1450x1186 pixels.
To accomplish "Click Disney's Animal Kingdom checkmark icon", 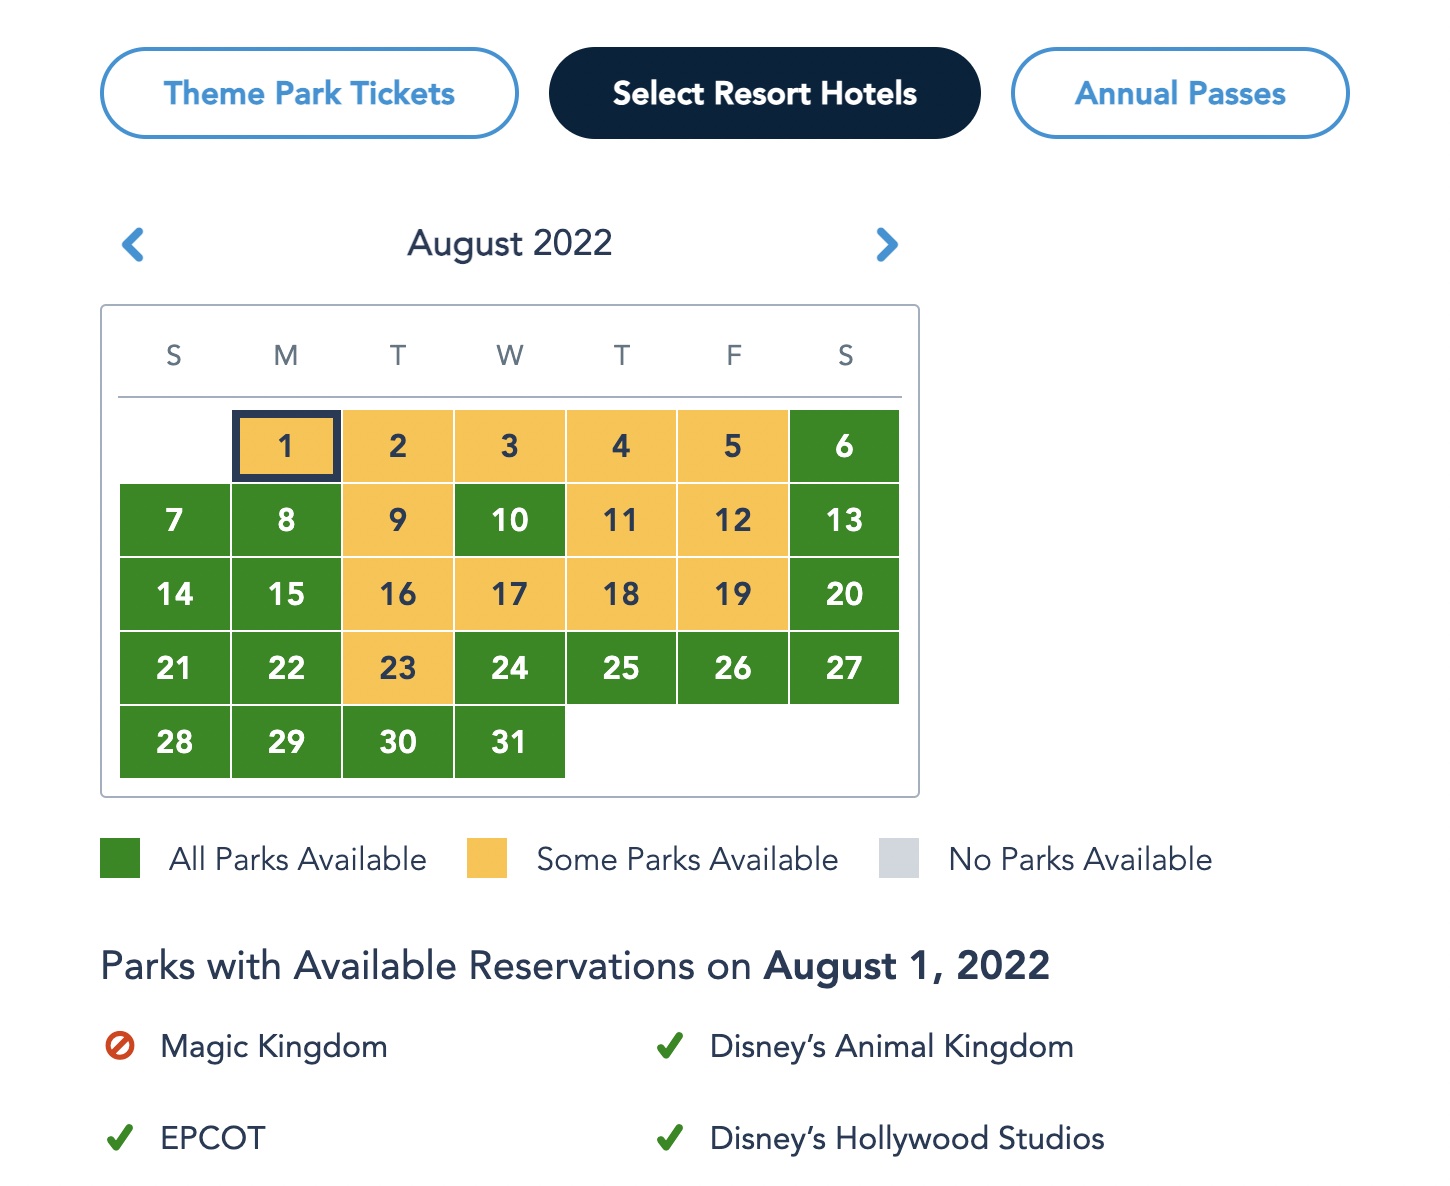I will [670, 1046].
